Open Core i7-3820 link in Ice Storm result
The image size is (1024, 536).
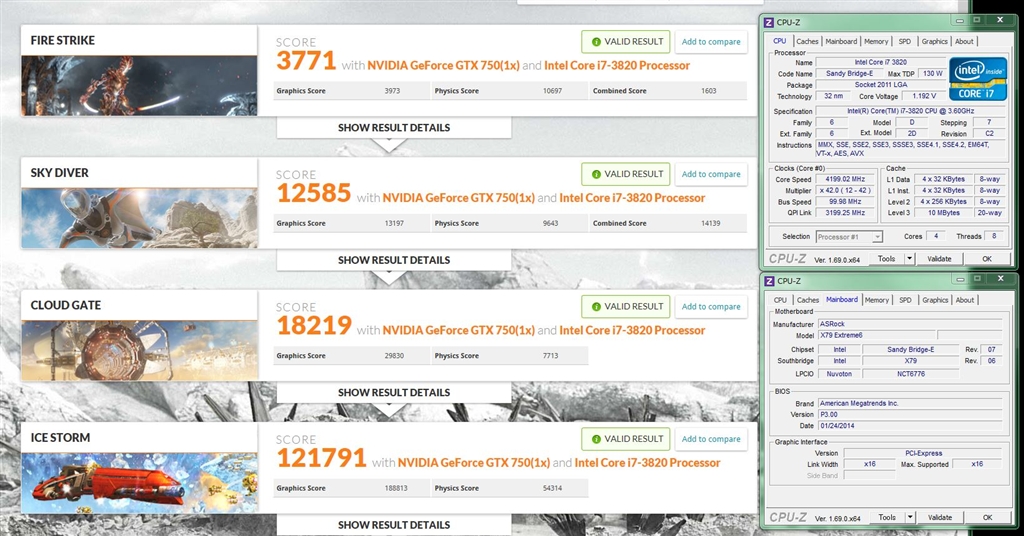647,463
